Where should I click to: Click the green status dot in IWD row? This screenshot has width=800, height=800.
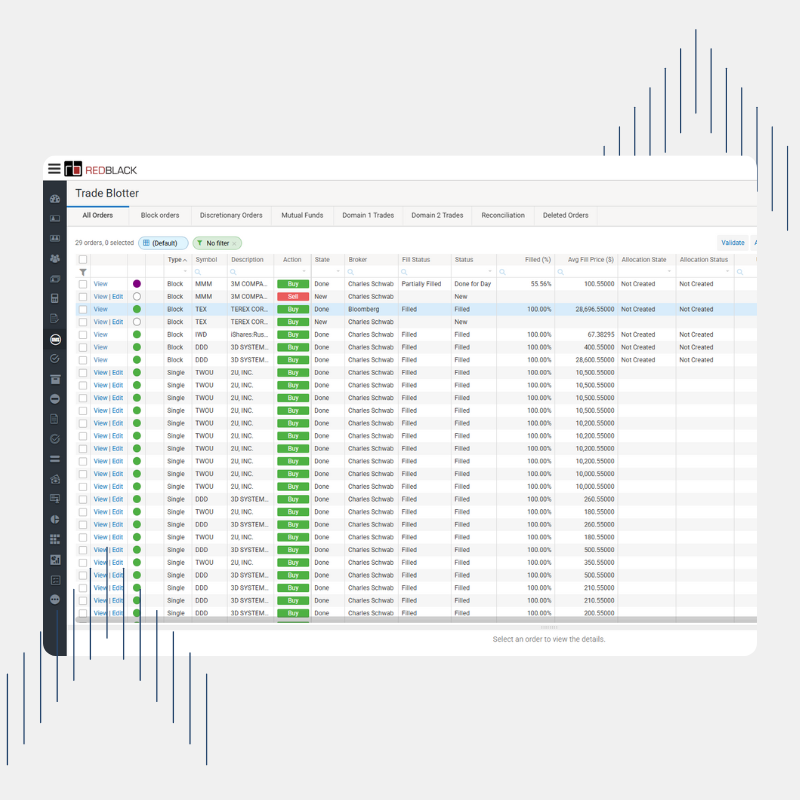(137, 335)
